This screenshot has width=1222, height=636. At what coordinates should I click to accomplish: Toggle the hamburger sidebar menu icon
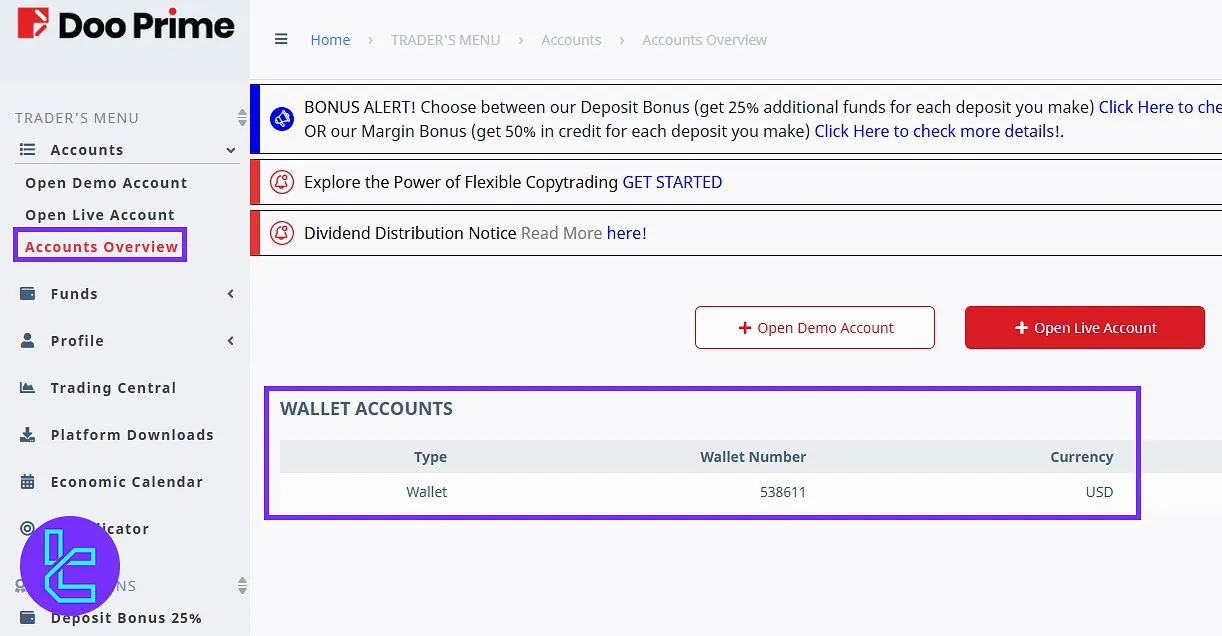pyautogui.click(x=281, y=40)
